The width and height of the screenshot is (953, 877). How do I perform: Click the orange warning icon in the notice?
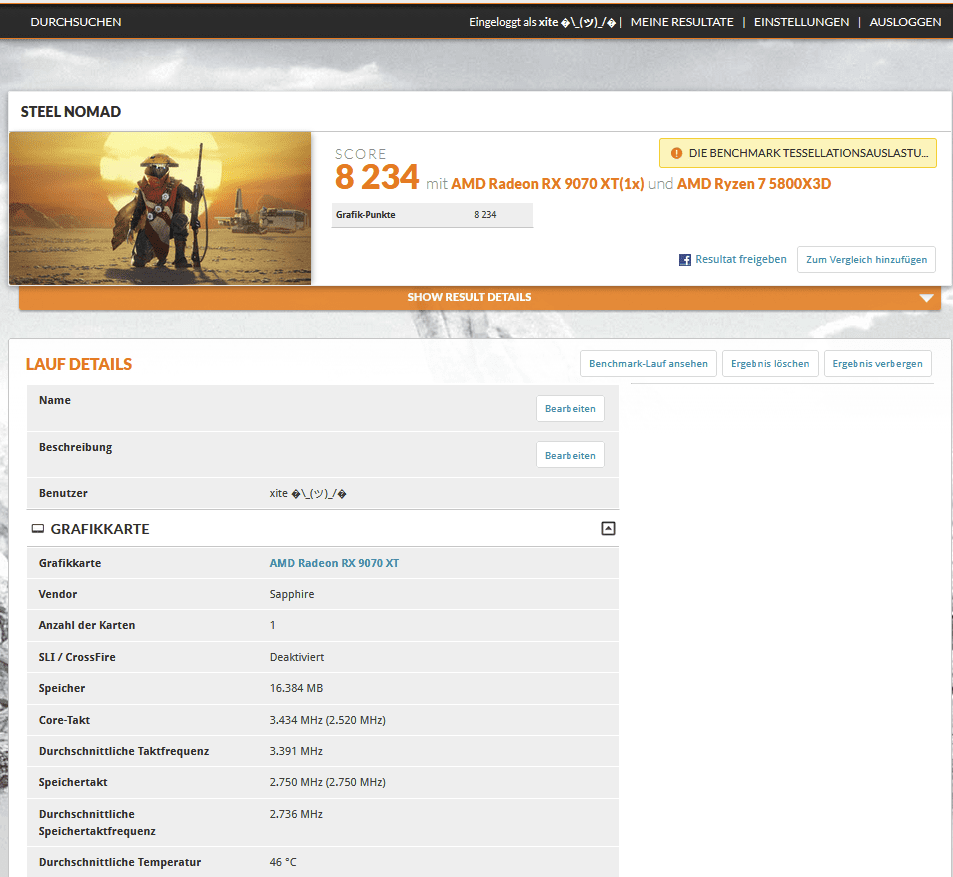(x=676, y=153)
